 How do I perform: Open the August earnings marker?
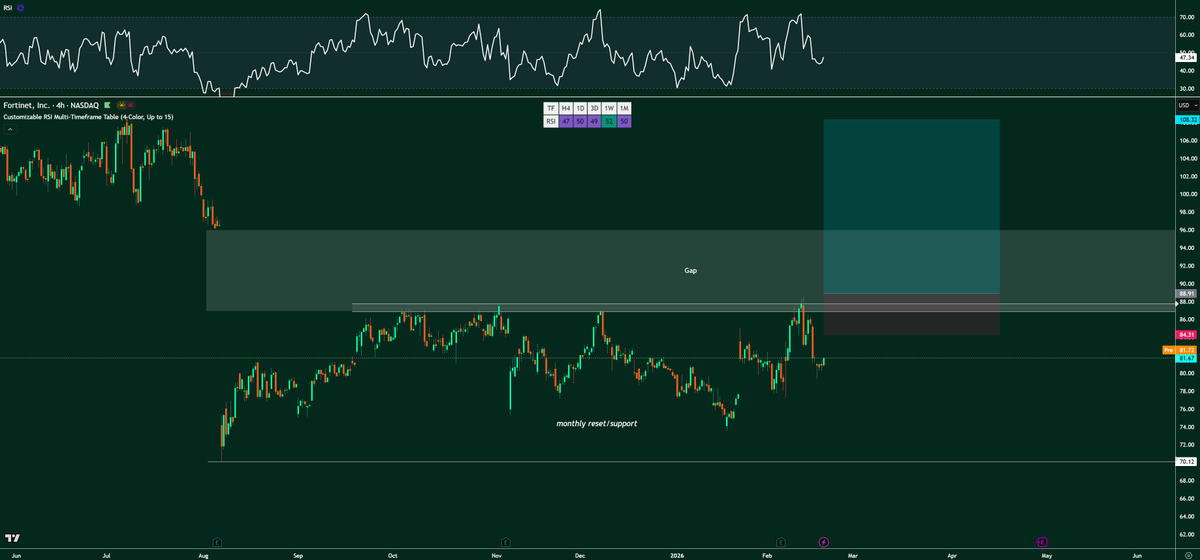point(217,541)
